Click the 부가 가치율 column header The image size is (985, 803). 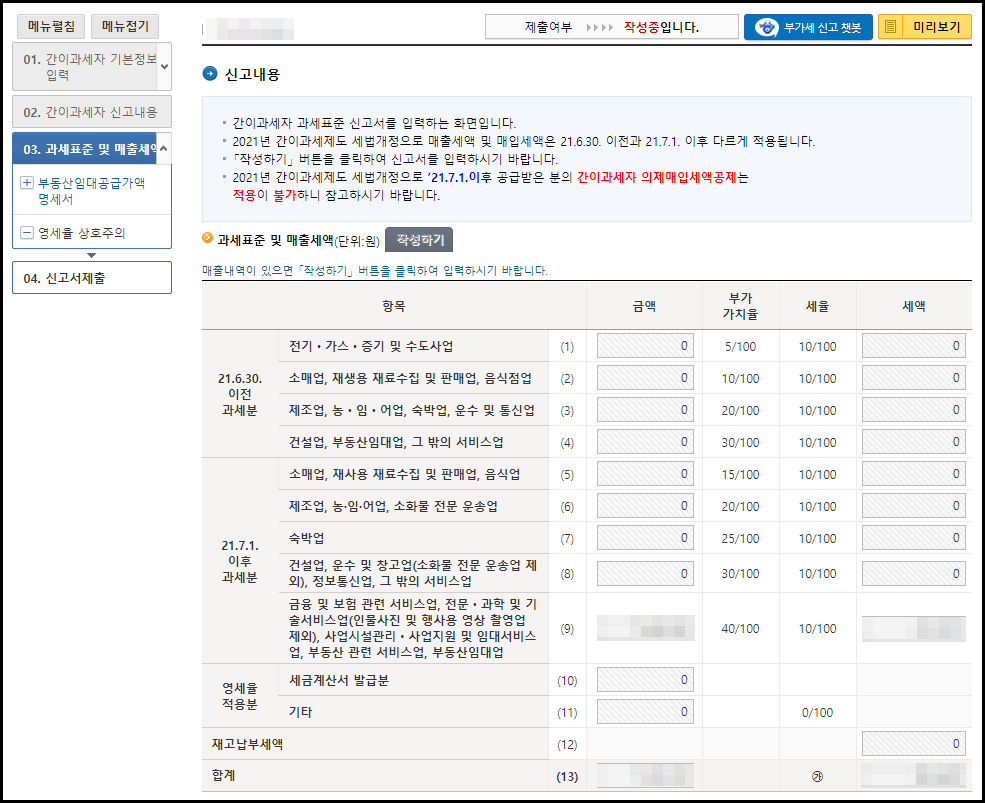coord(740,306)
